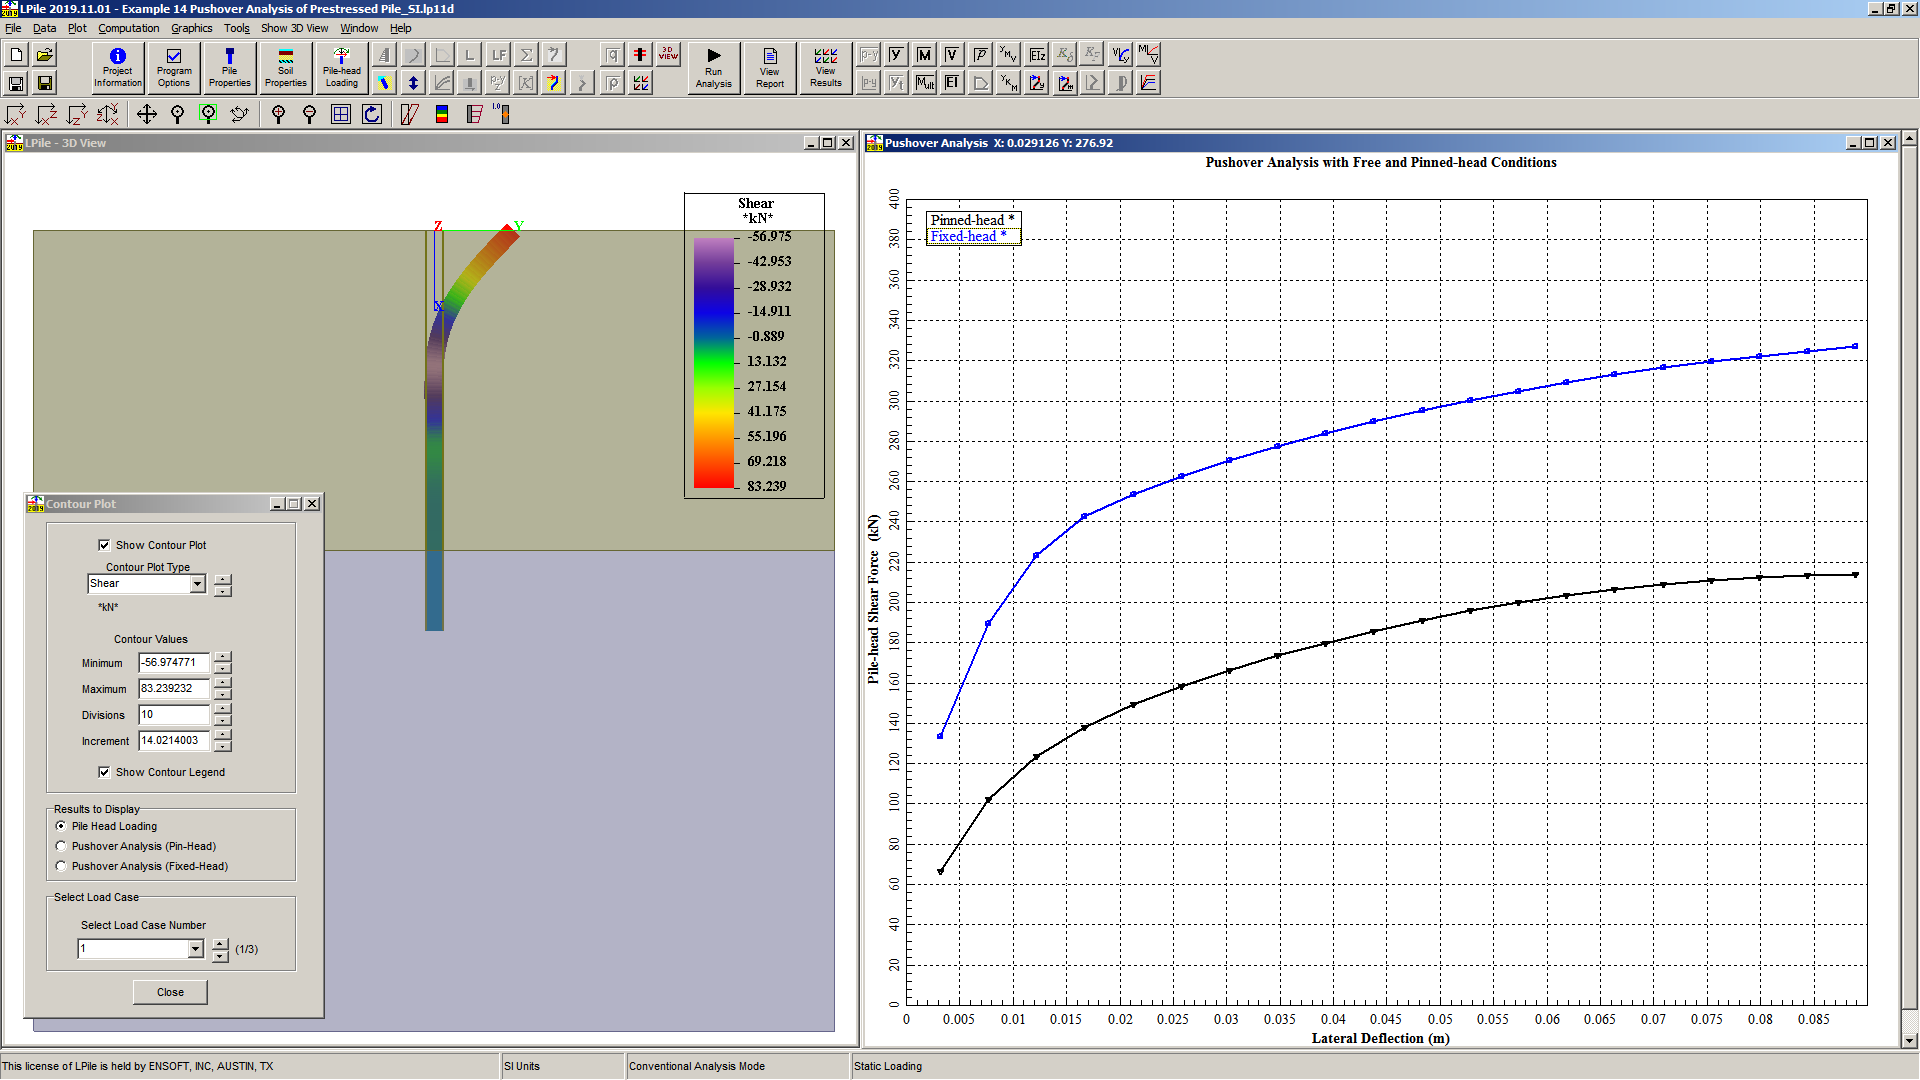Zoom out using the red minus magnifier

point(310,114)
